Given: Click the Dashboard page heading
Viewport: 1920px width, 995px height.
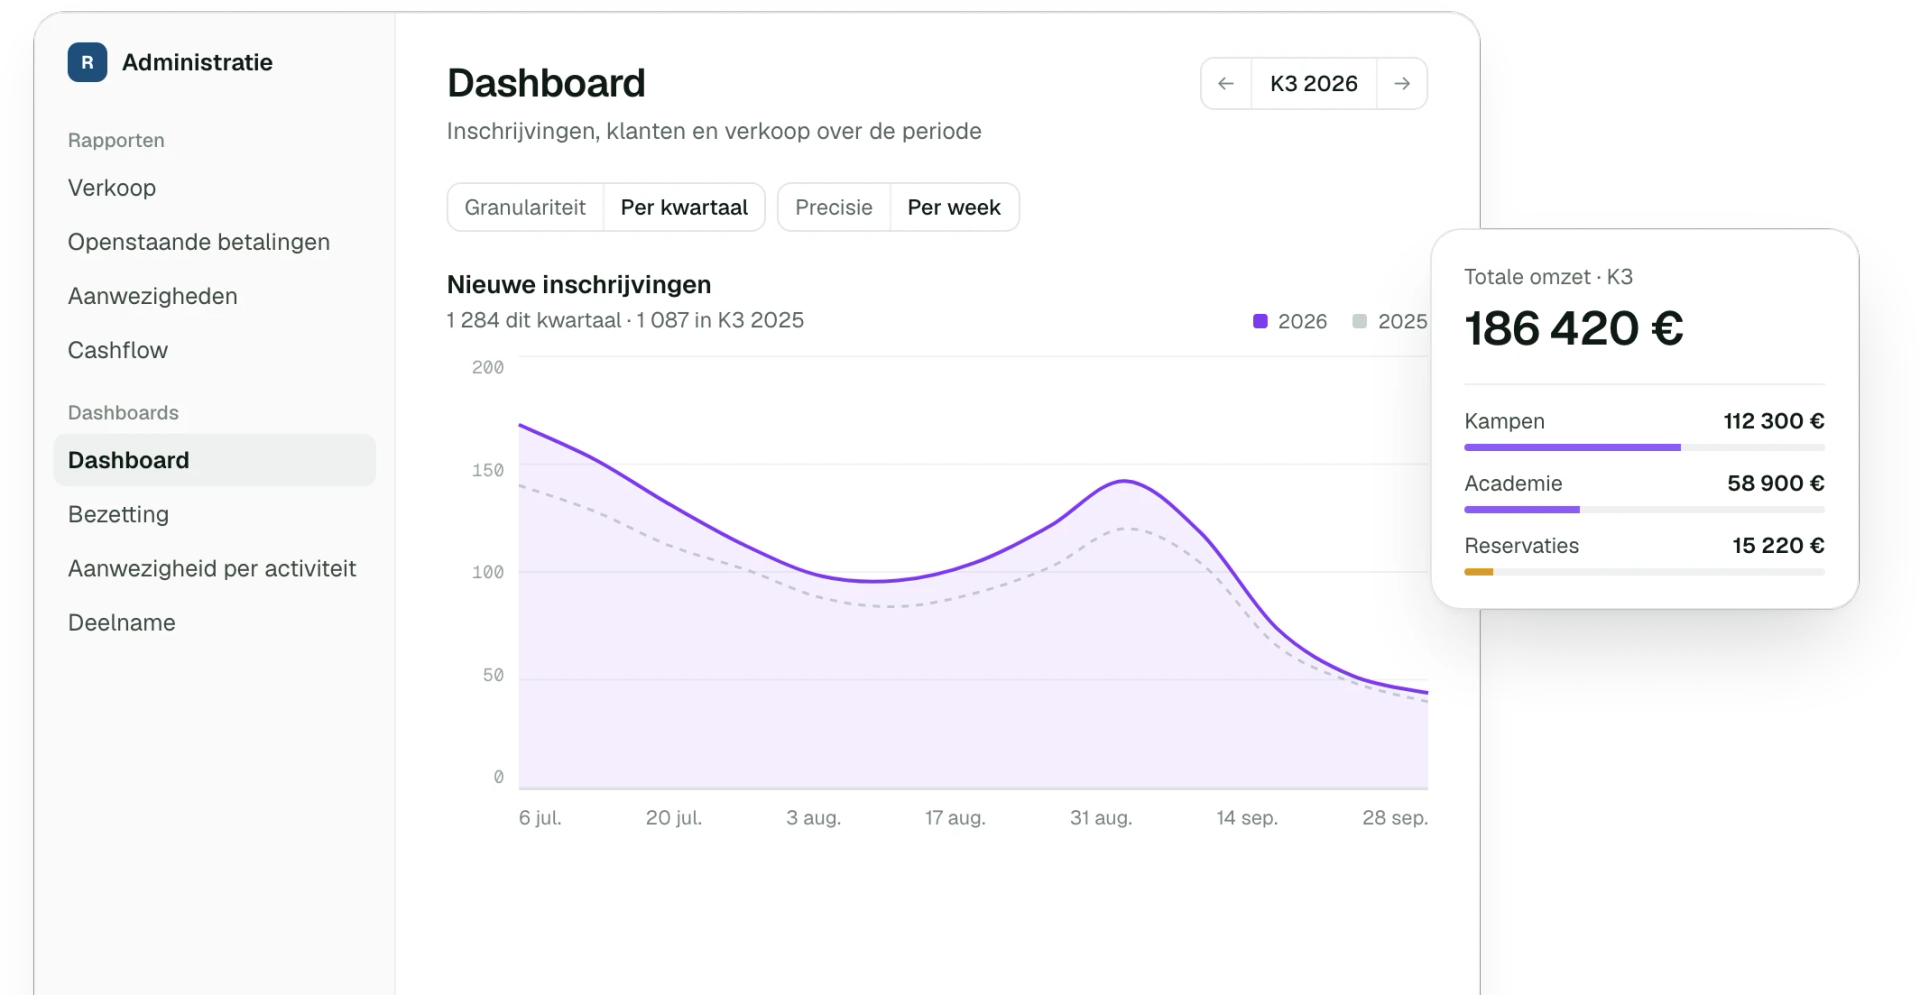Looking at the screenshot, I should [546, 83].
